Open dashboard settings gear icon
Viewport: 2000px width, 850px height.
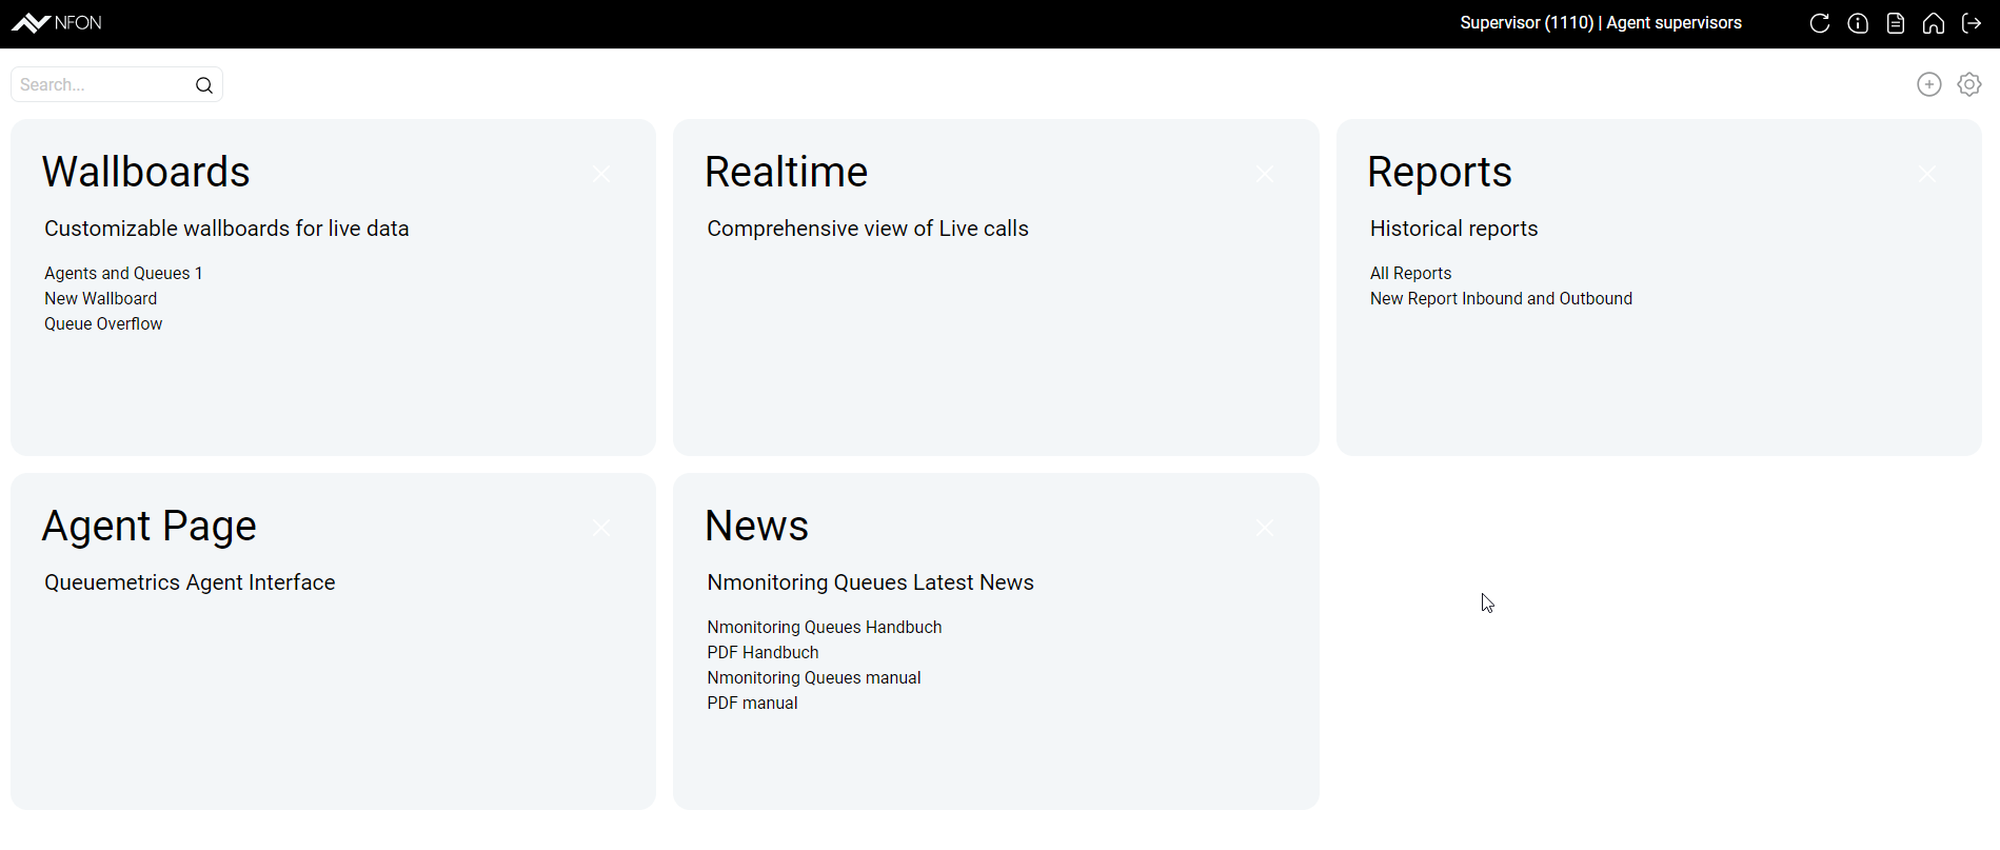[1969, 85]
